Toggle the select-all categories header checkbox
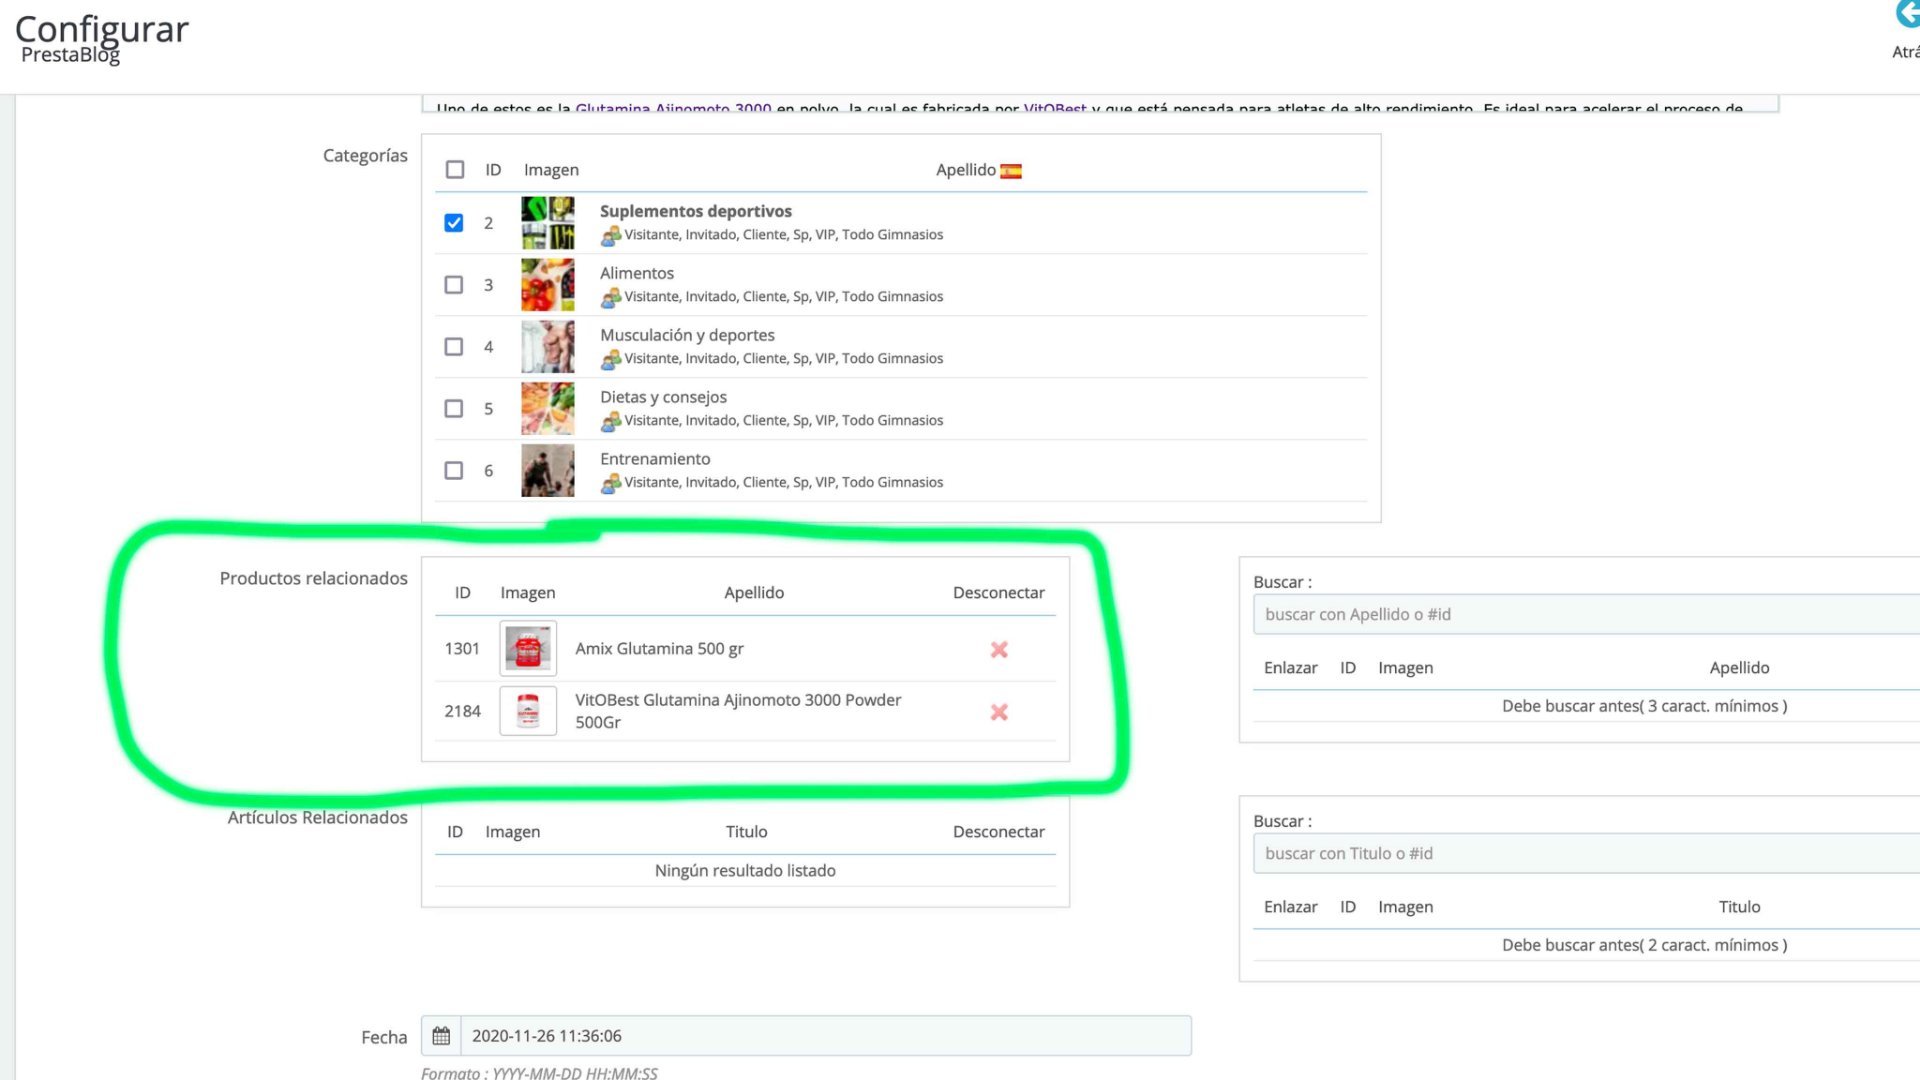This screenshot has width=1920, height=1080. tap(455, 170)
